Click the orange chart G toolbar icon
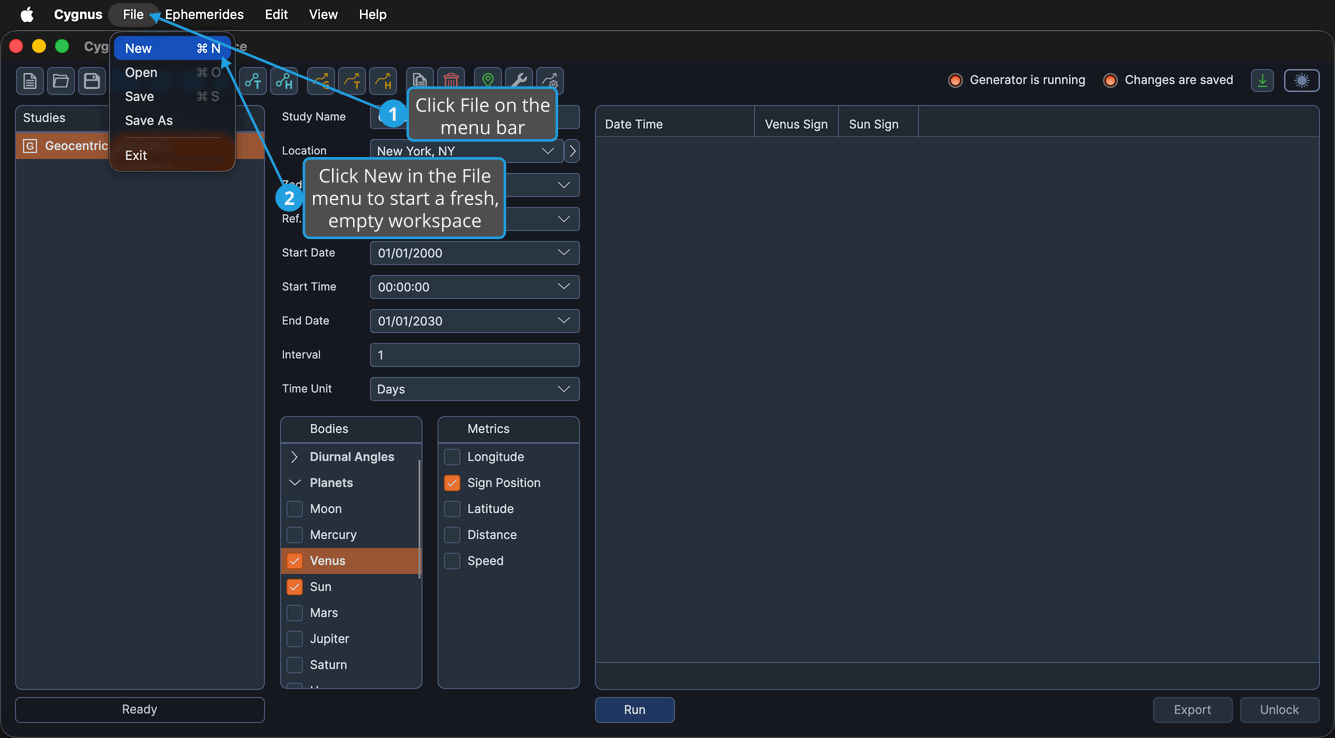 (321, 81)
